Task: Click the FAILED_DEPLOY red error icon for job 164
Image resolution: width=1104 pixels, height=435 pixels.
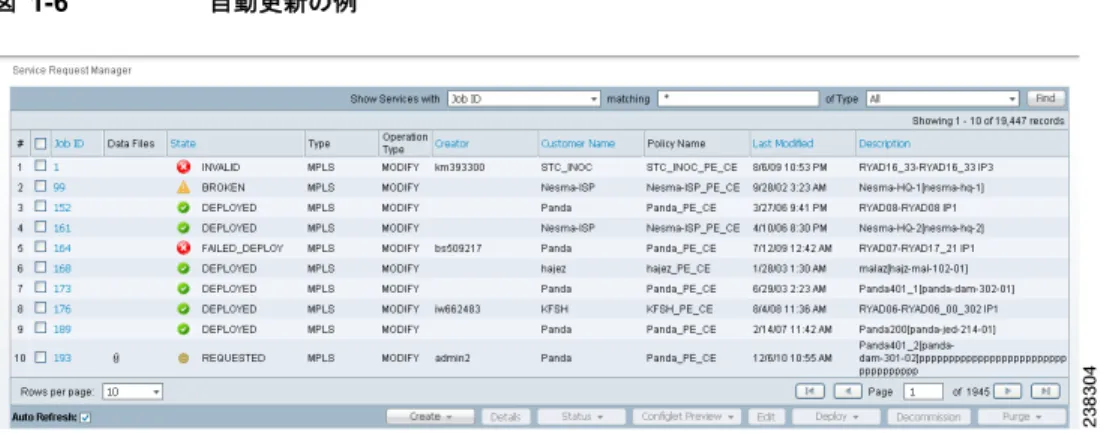Action: [183, 248]
